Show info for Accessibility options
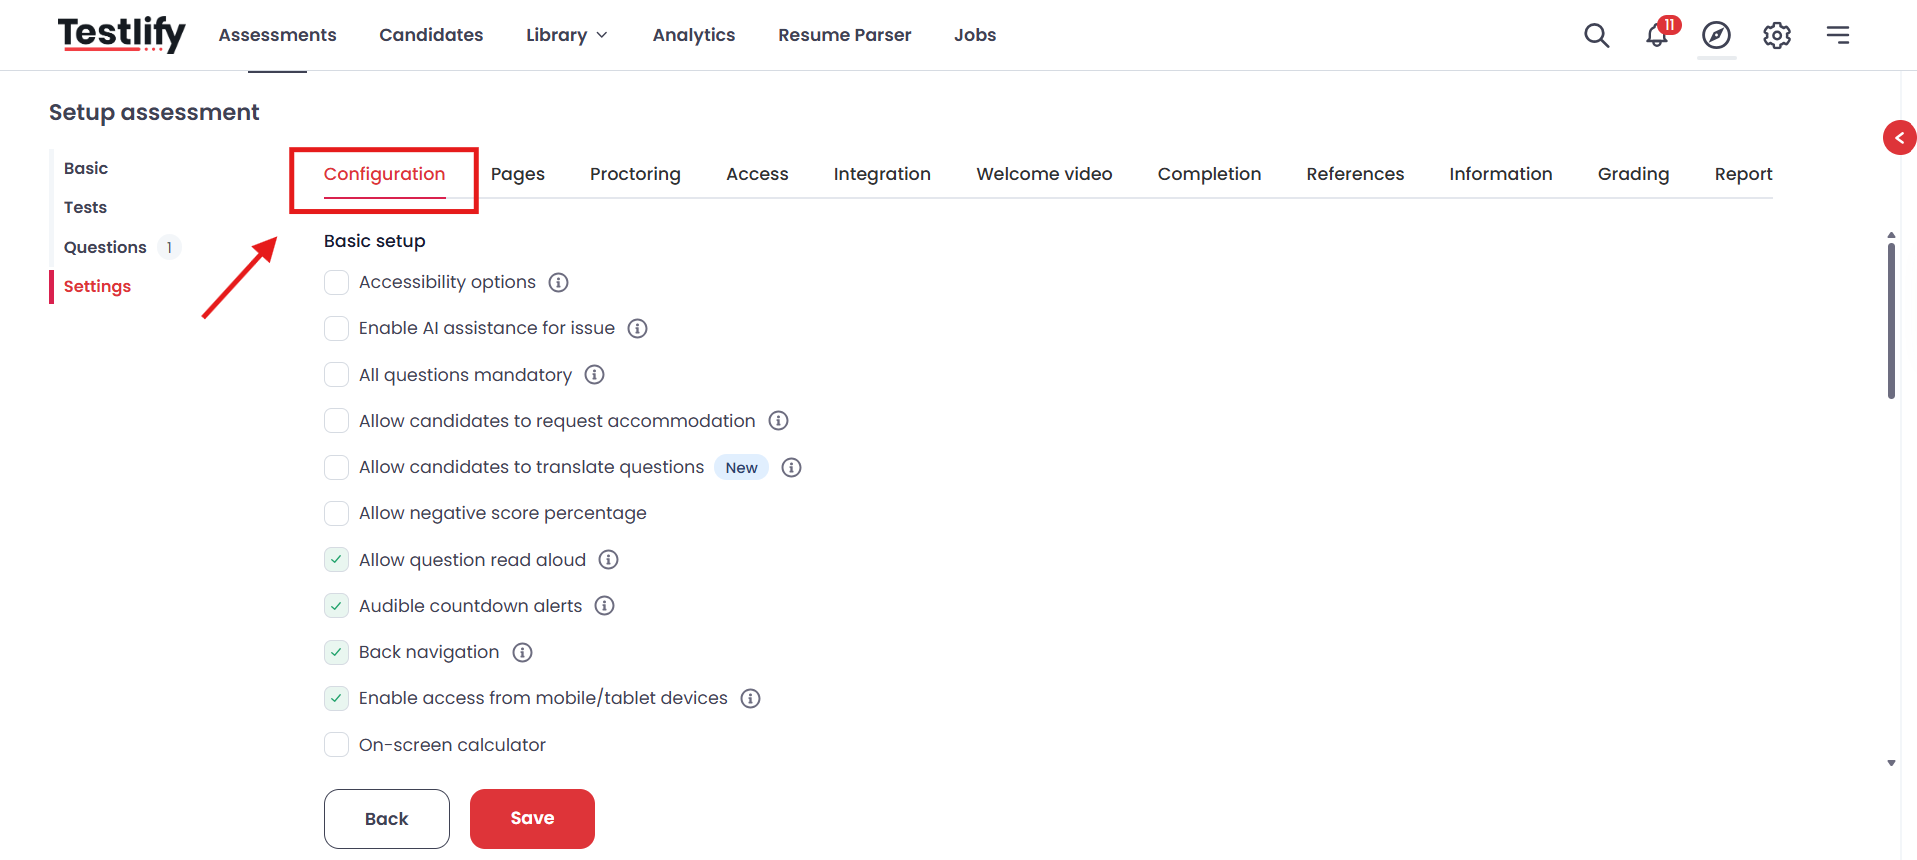 click(x=559, y=283)
